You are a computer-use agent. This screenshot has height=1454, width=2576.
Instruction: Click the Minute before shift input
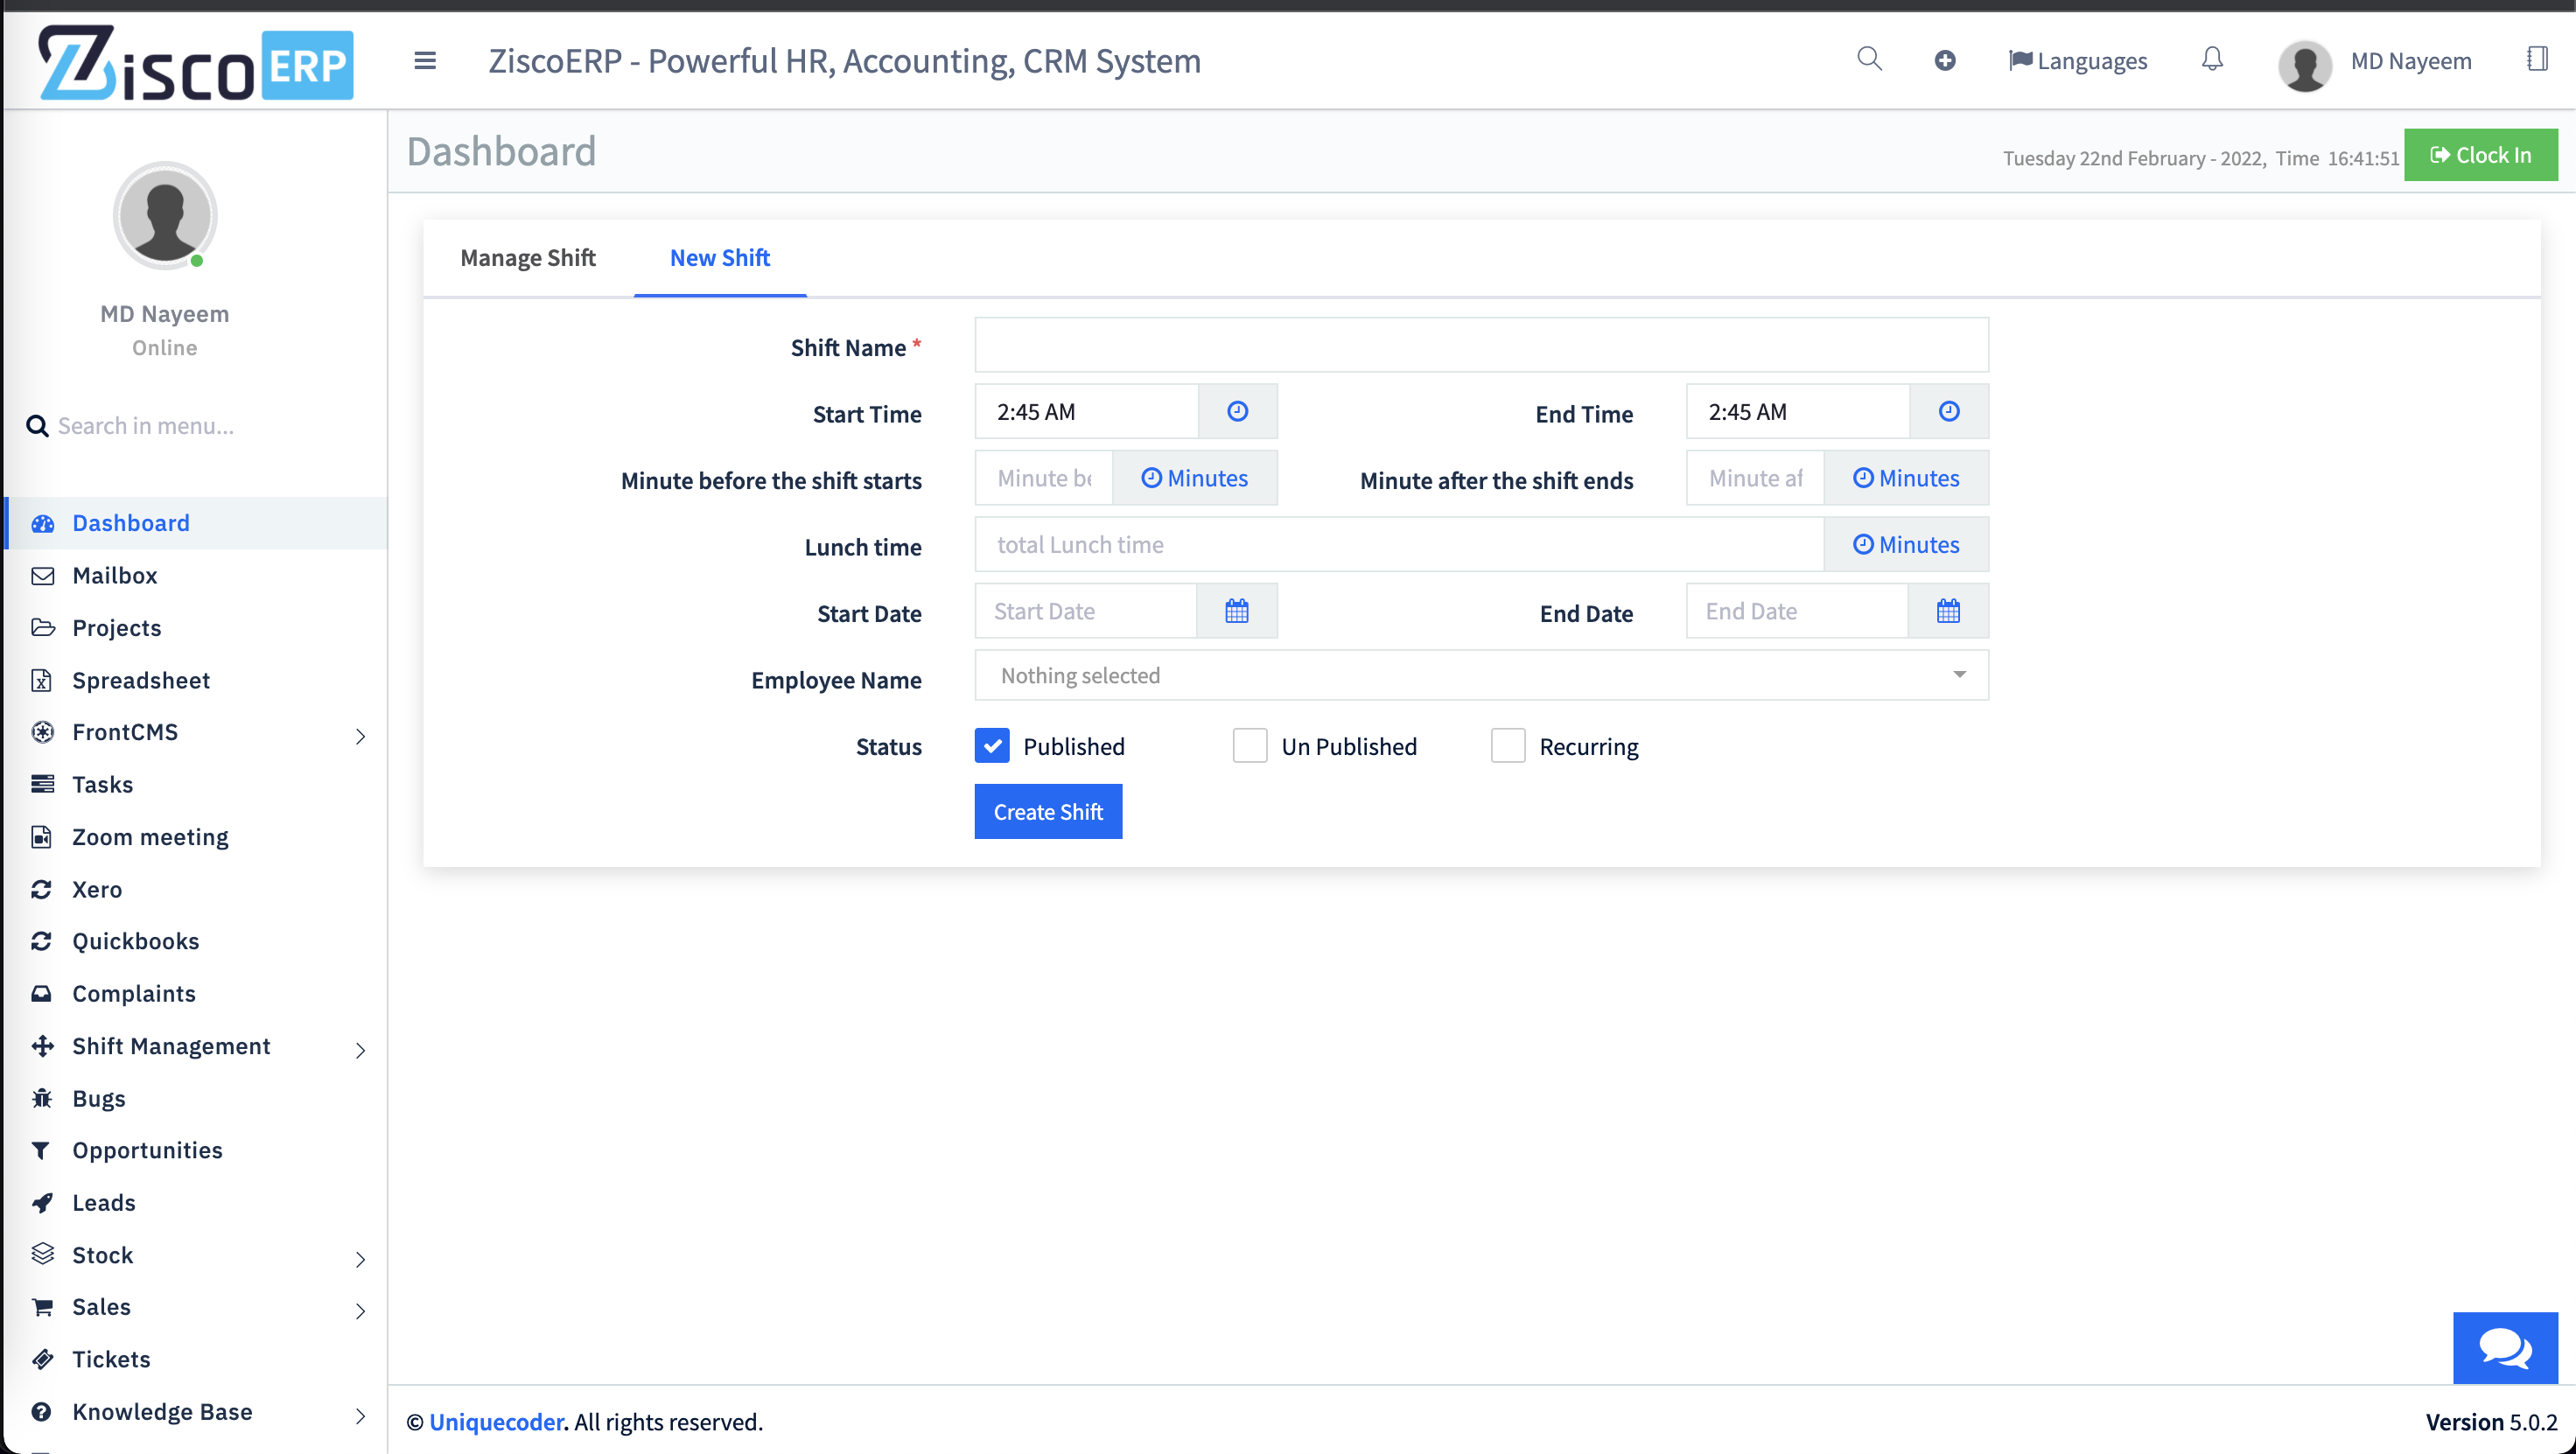[x=1043, y=478]
